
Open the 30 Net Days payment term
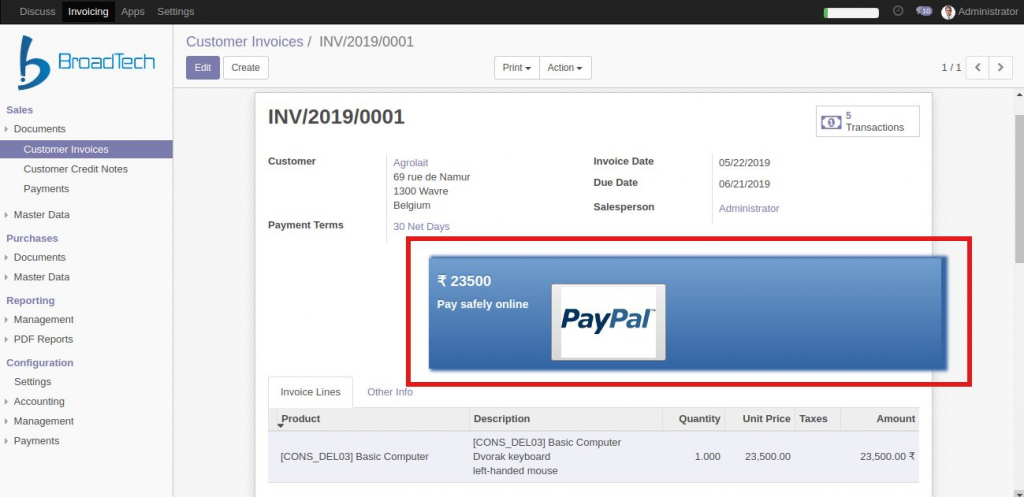(x=421, y=227)
